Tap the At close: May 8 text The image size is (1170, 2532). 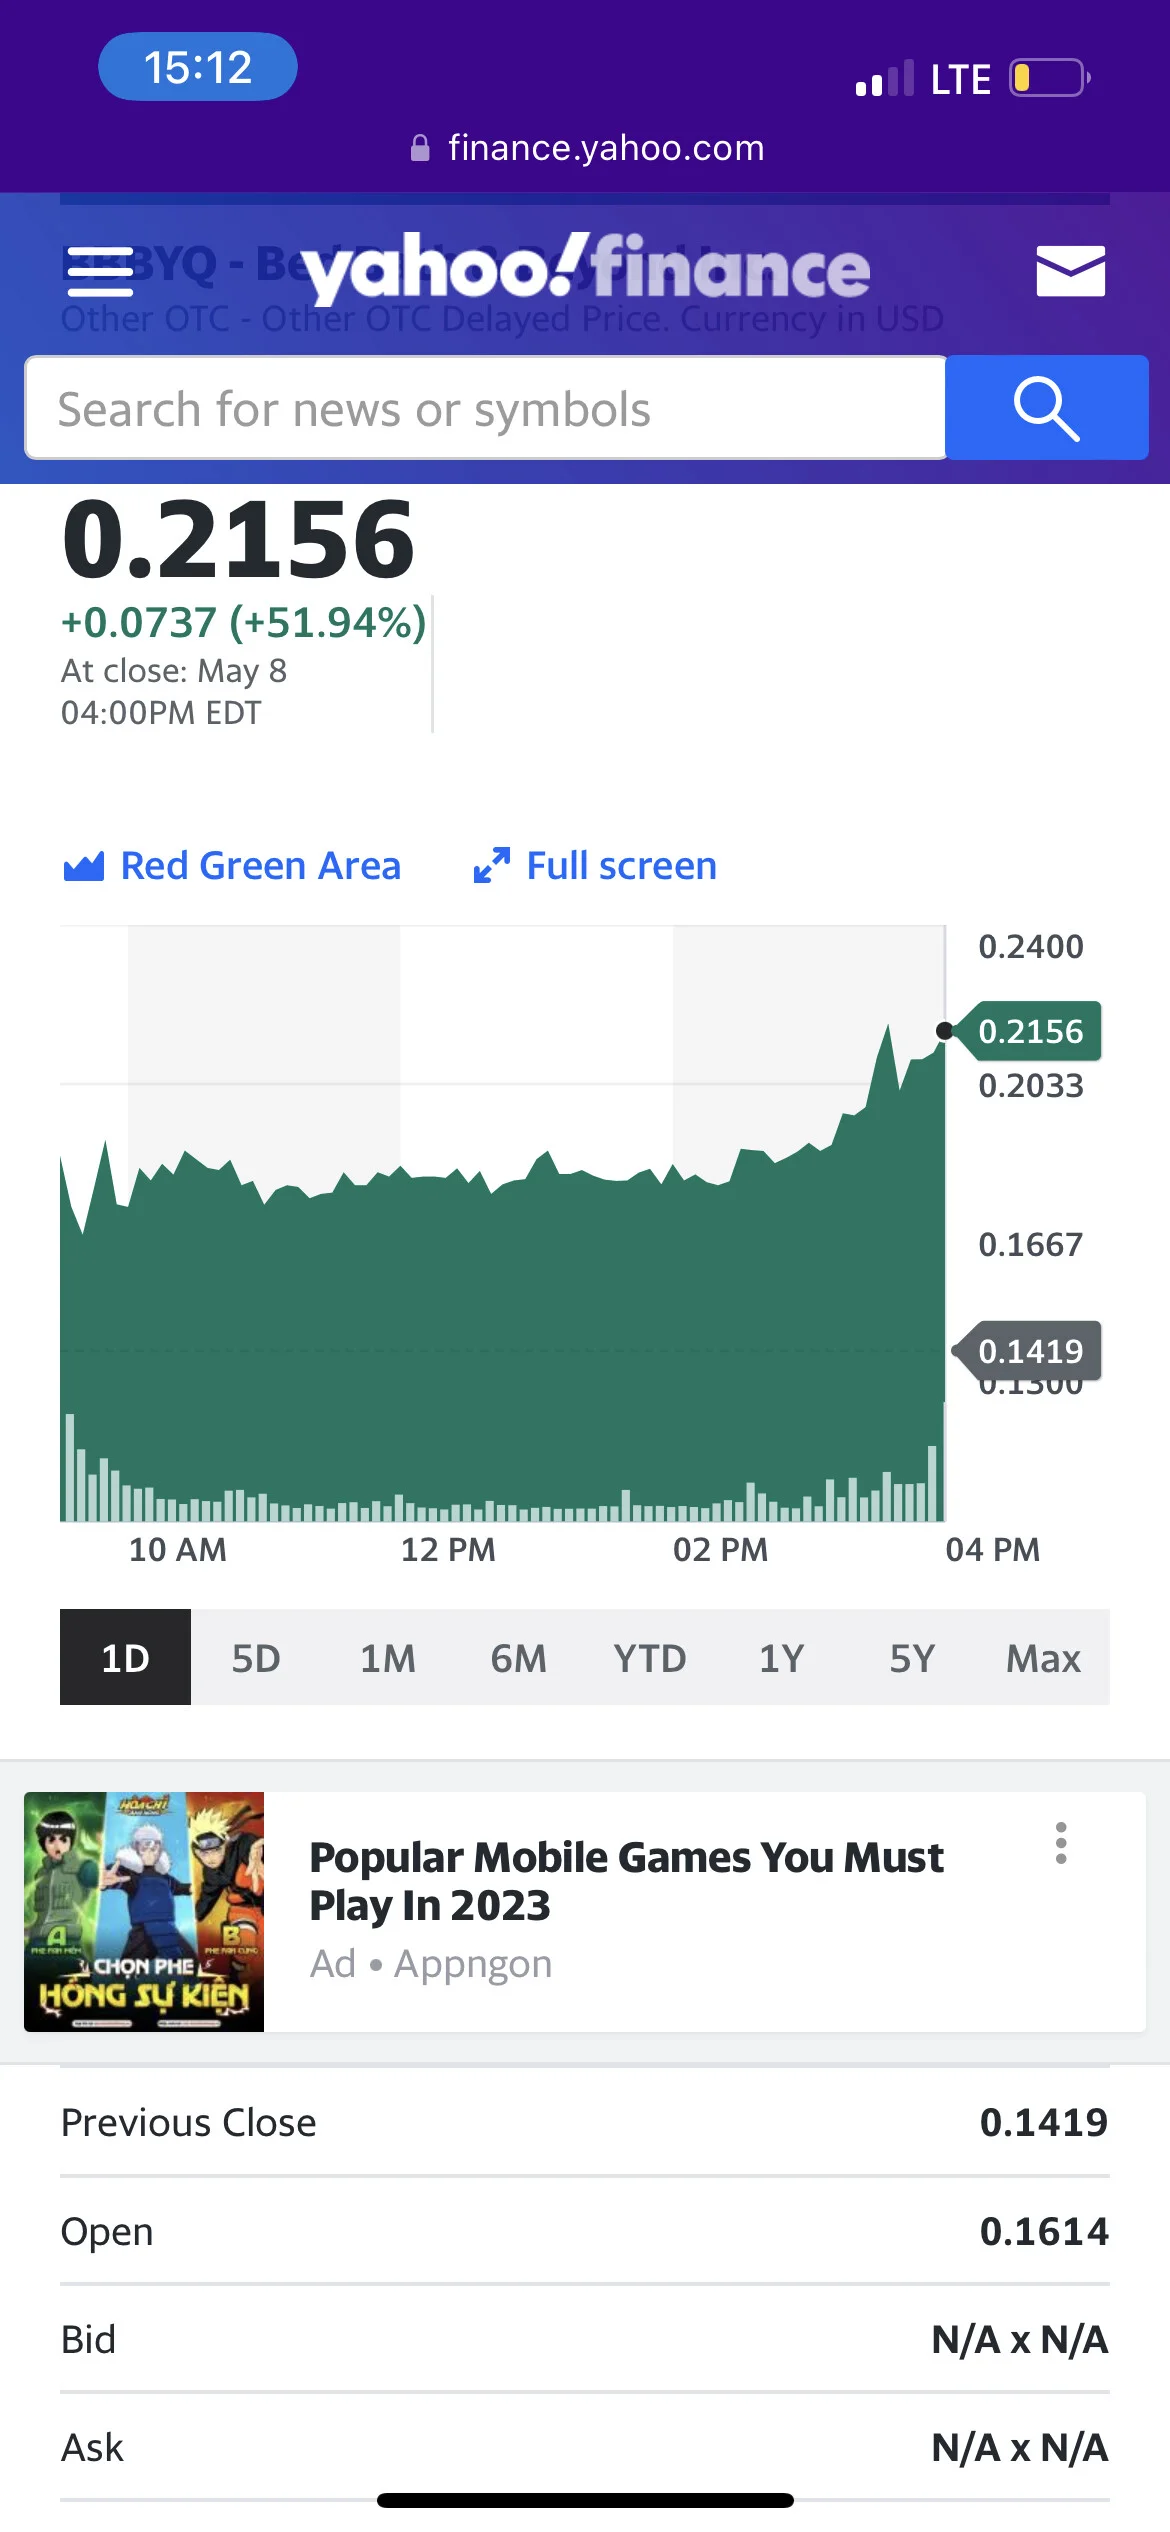click(x=174, y=670)
